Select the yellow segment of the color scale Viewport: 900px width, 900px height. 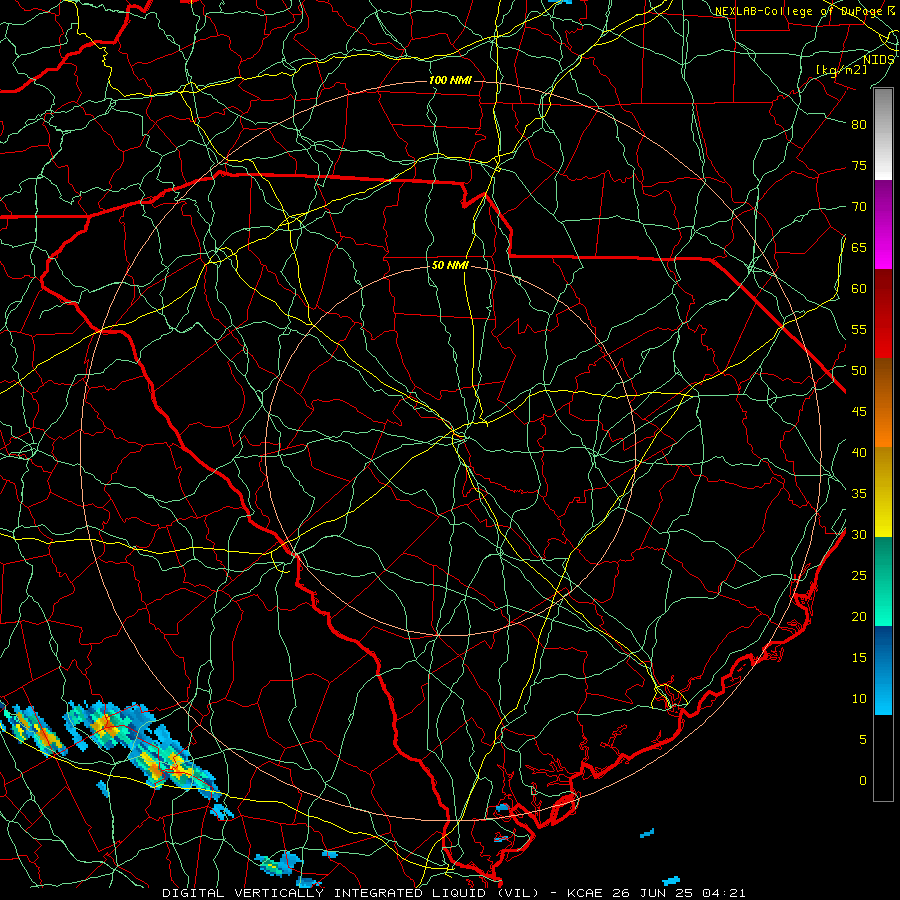pos(883,492)
